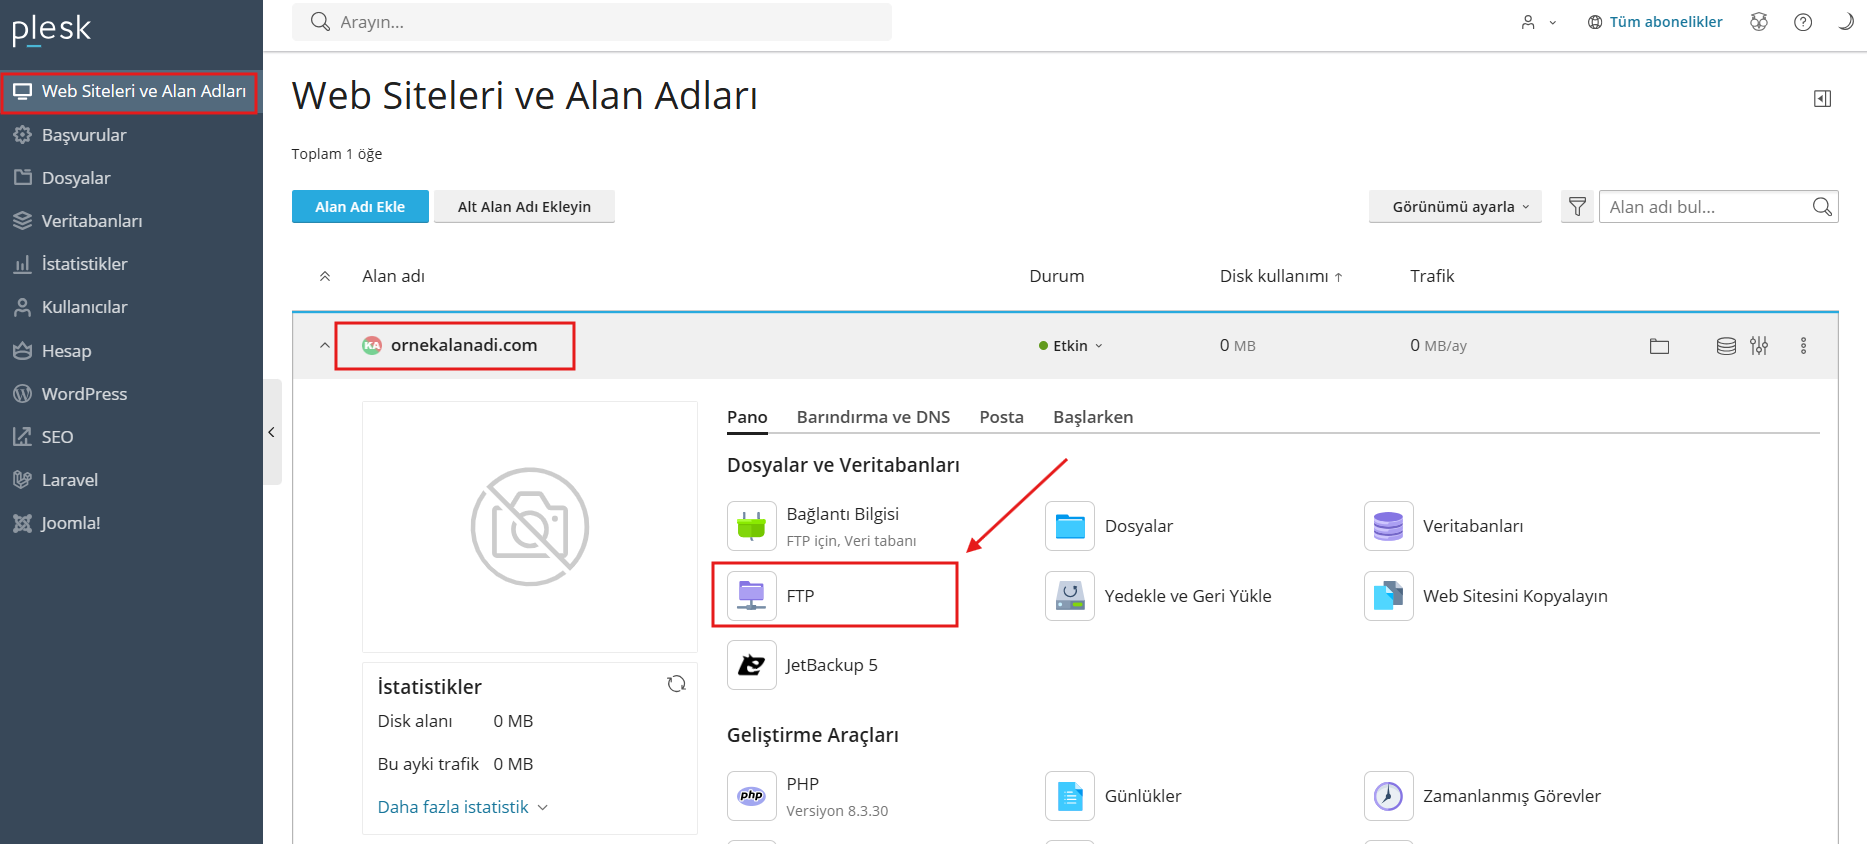Toggle the right side panel icon
Screen dimensions: 1867x844
1822,98
